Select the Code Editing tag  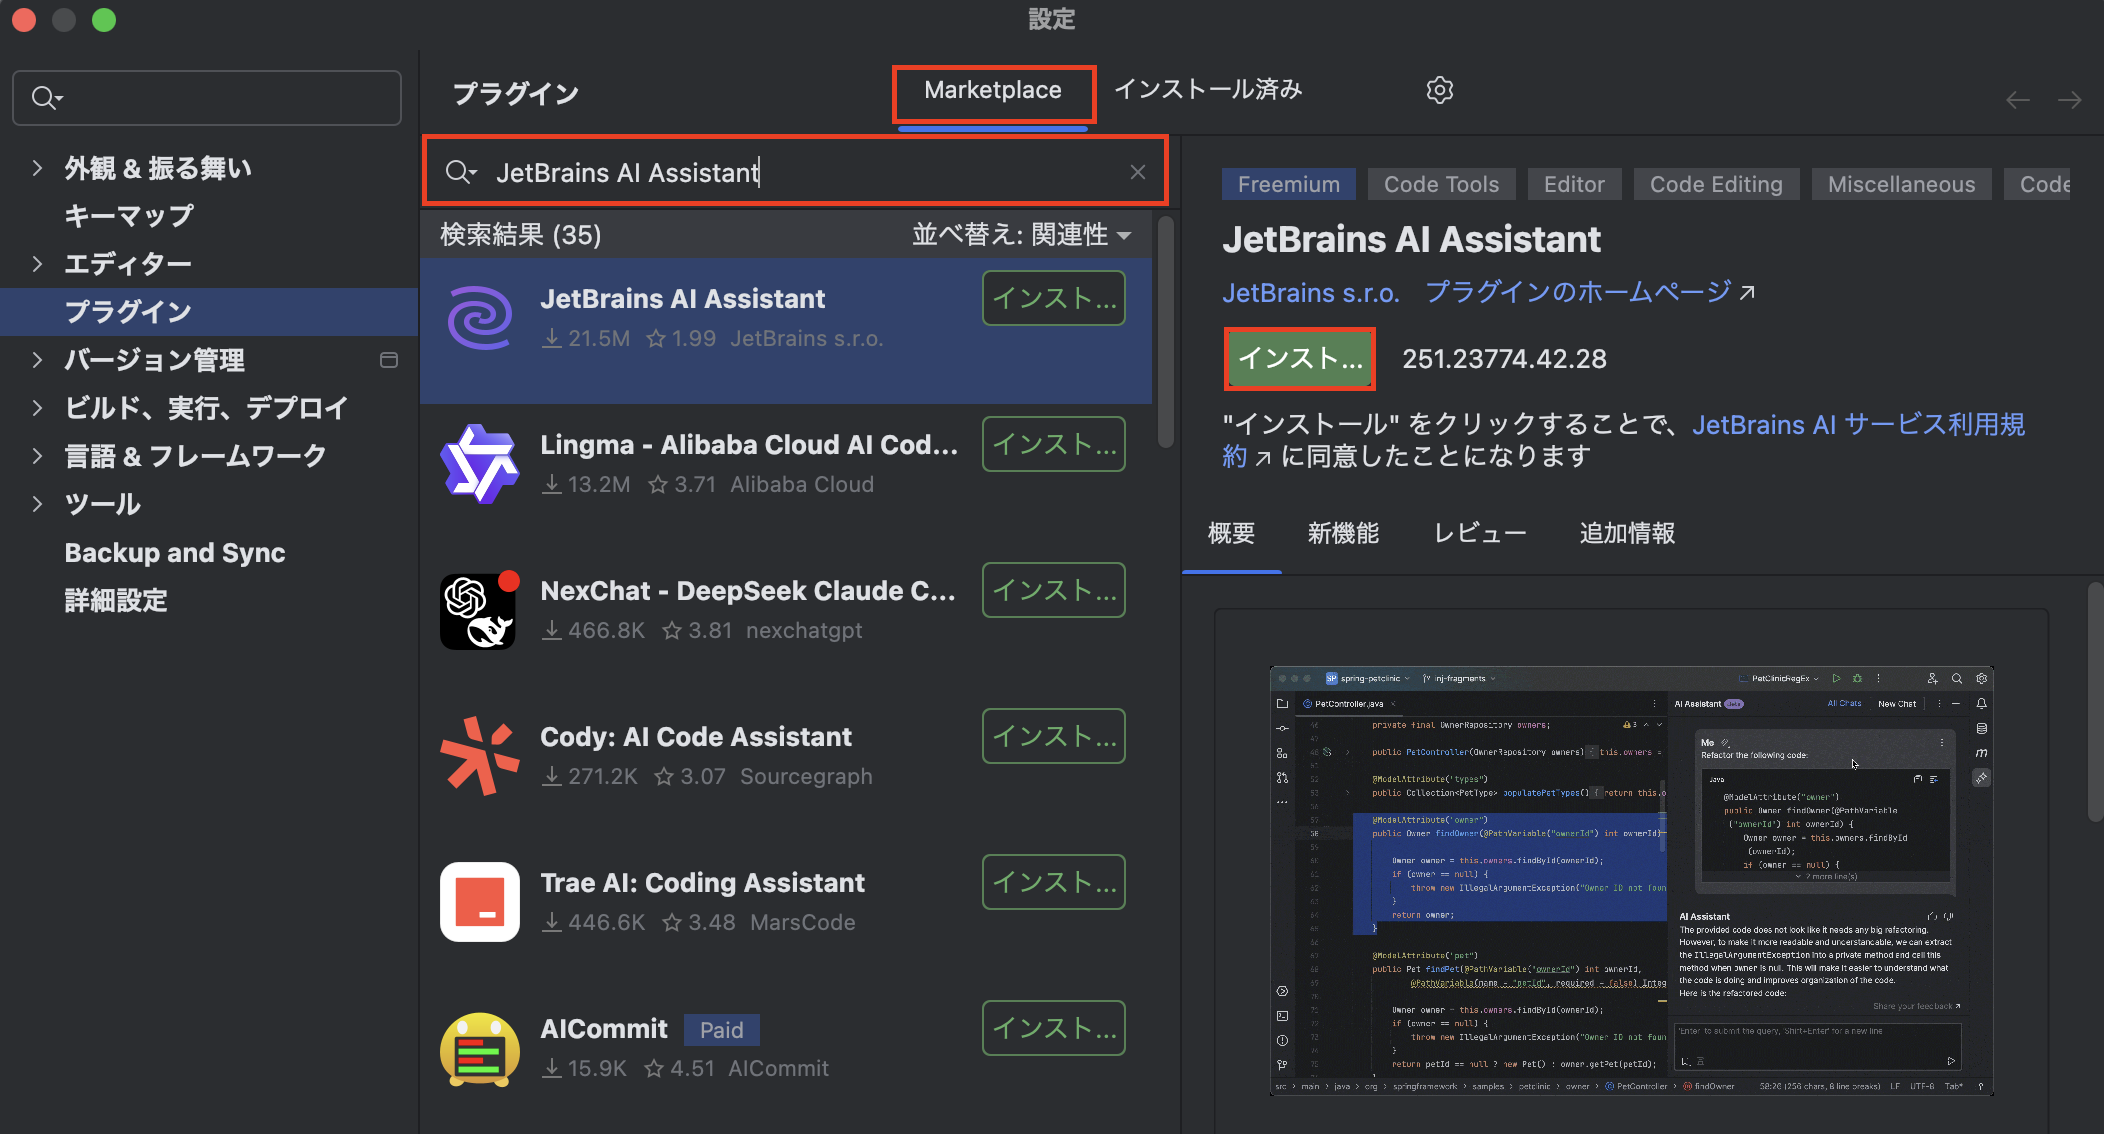pyautogui.click(x=1716, y=184)
